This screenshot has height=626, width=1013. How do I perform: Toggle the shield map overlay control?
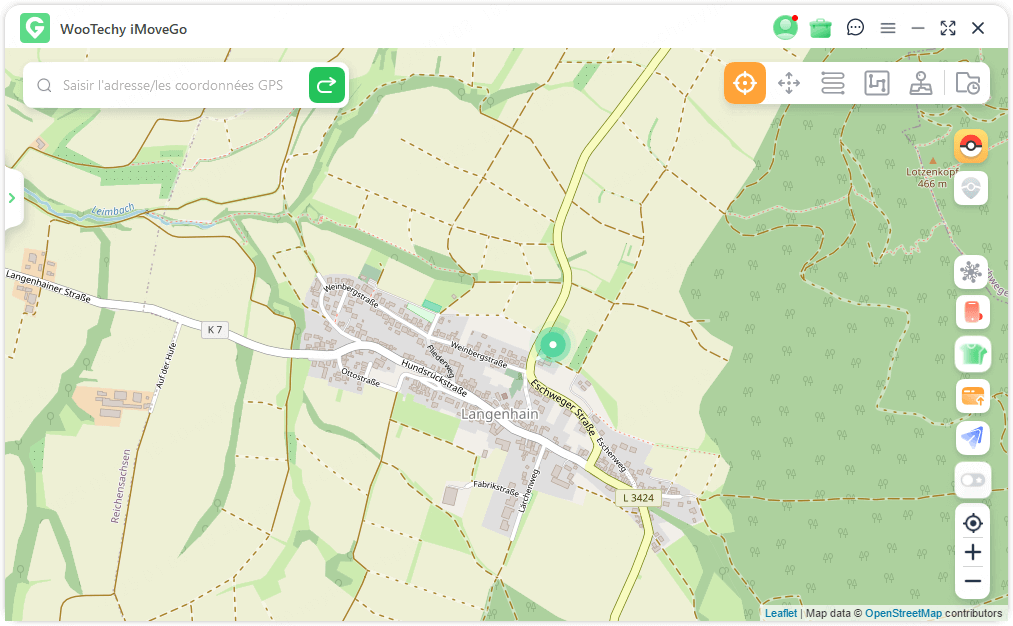pyautogui.click(x=971, y=188)
